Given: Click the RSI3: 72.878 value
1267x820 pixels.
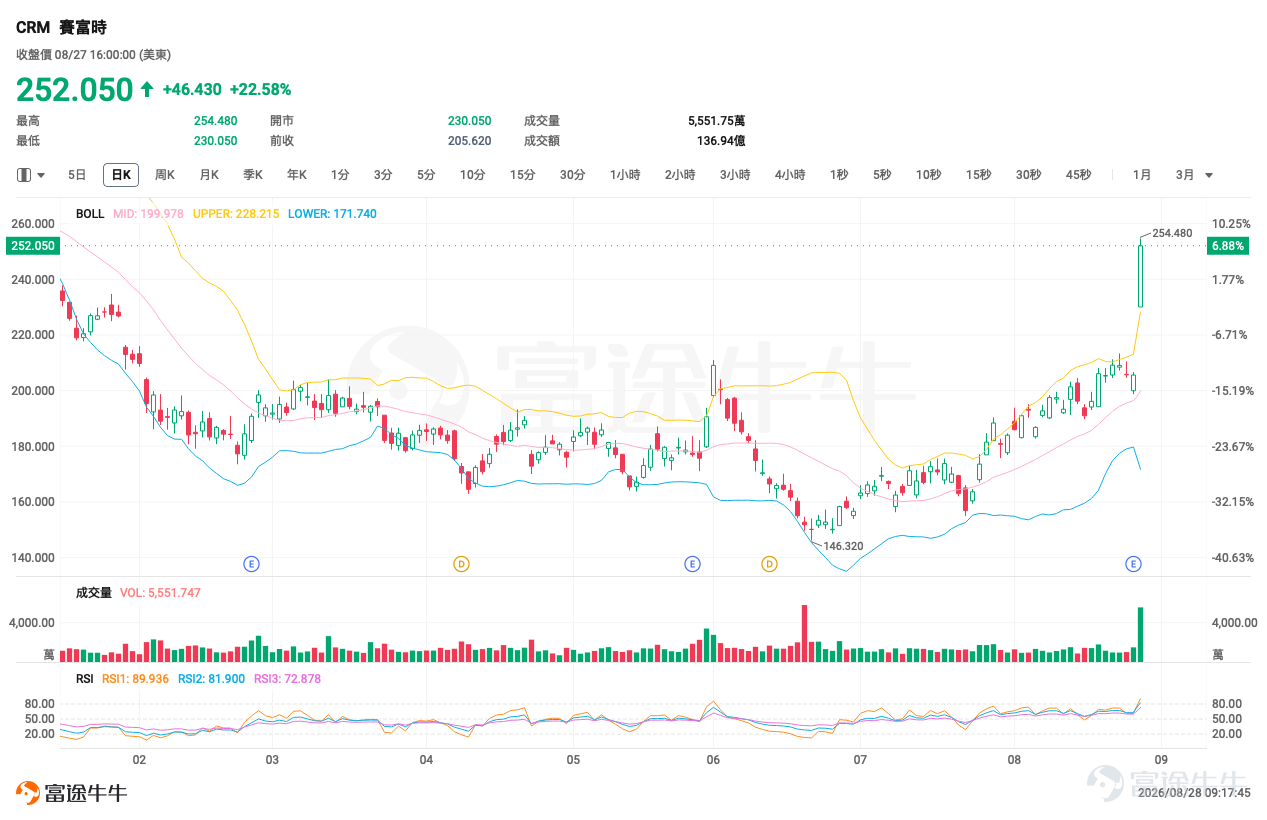Looking at the screenshot, I should [287, 679].
